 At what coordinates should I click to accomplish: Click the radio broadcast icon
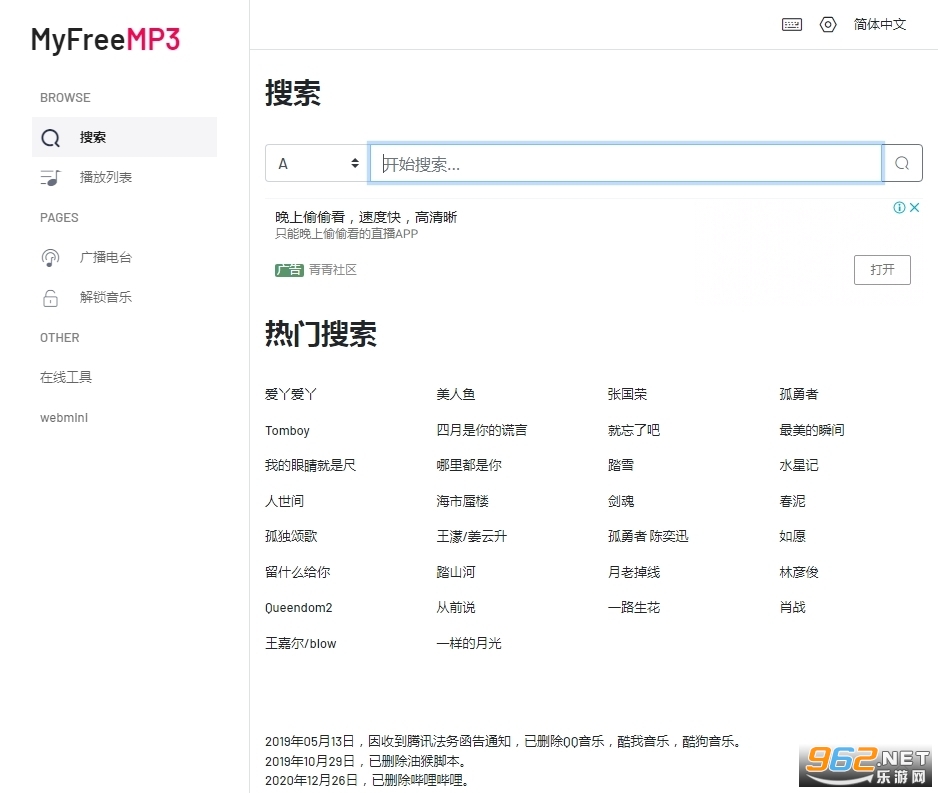click(x=50, y=258)
